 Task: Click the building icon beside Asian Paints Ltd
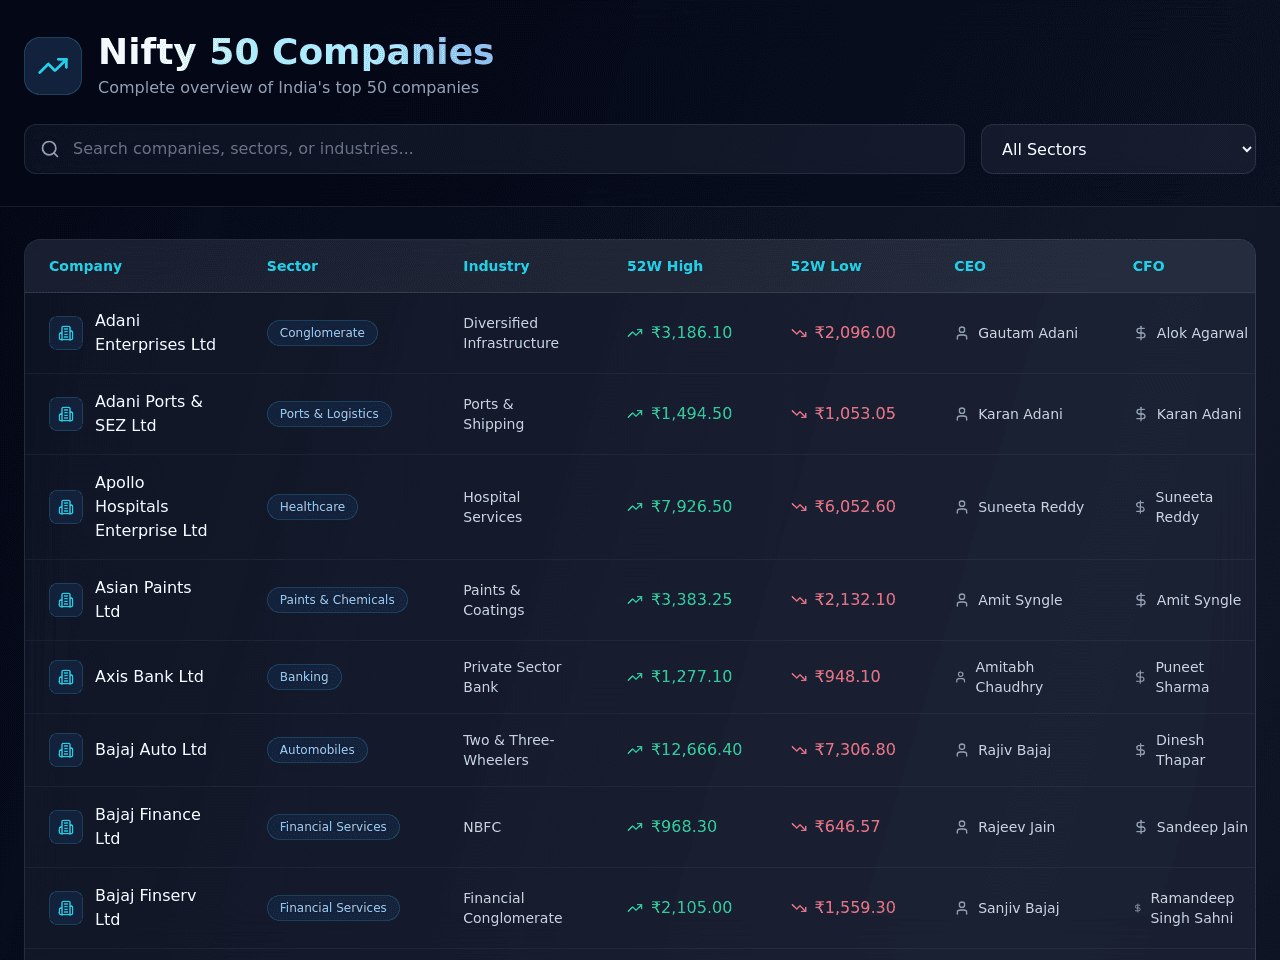click(x=66, y=600)
